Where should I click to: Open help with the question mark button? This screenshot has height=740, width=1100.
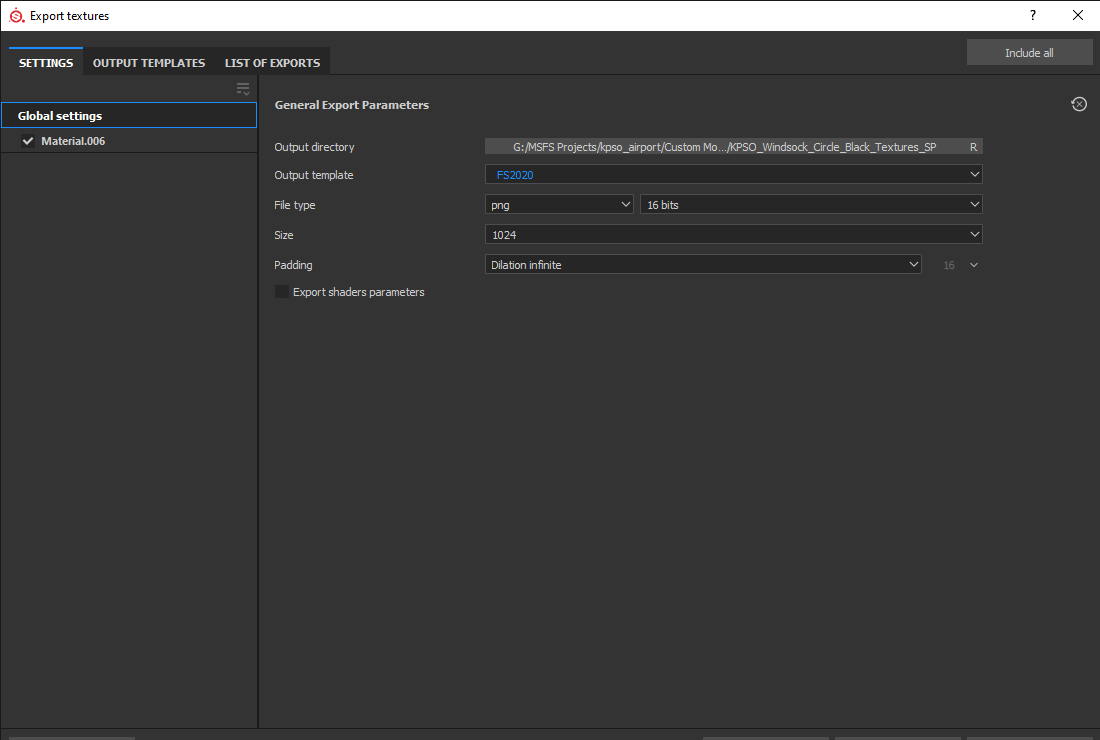[x=1033, y=15]
